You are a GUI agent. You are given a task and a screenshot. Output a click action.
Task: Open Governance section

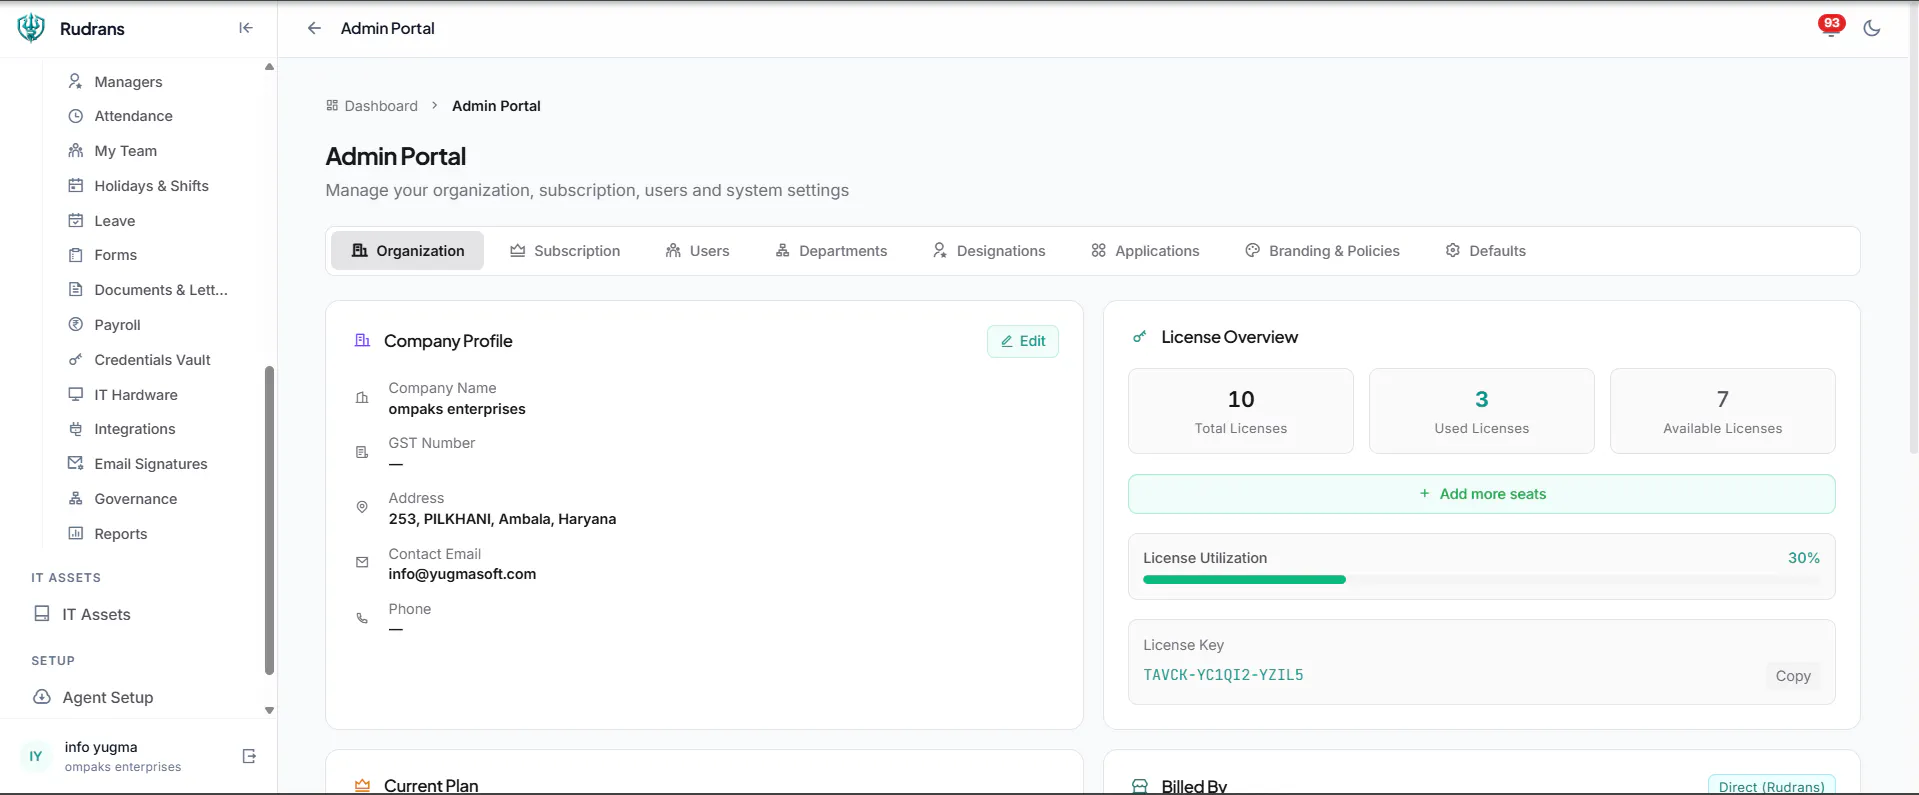135,499
